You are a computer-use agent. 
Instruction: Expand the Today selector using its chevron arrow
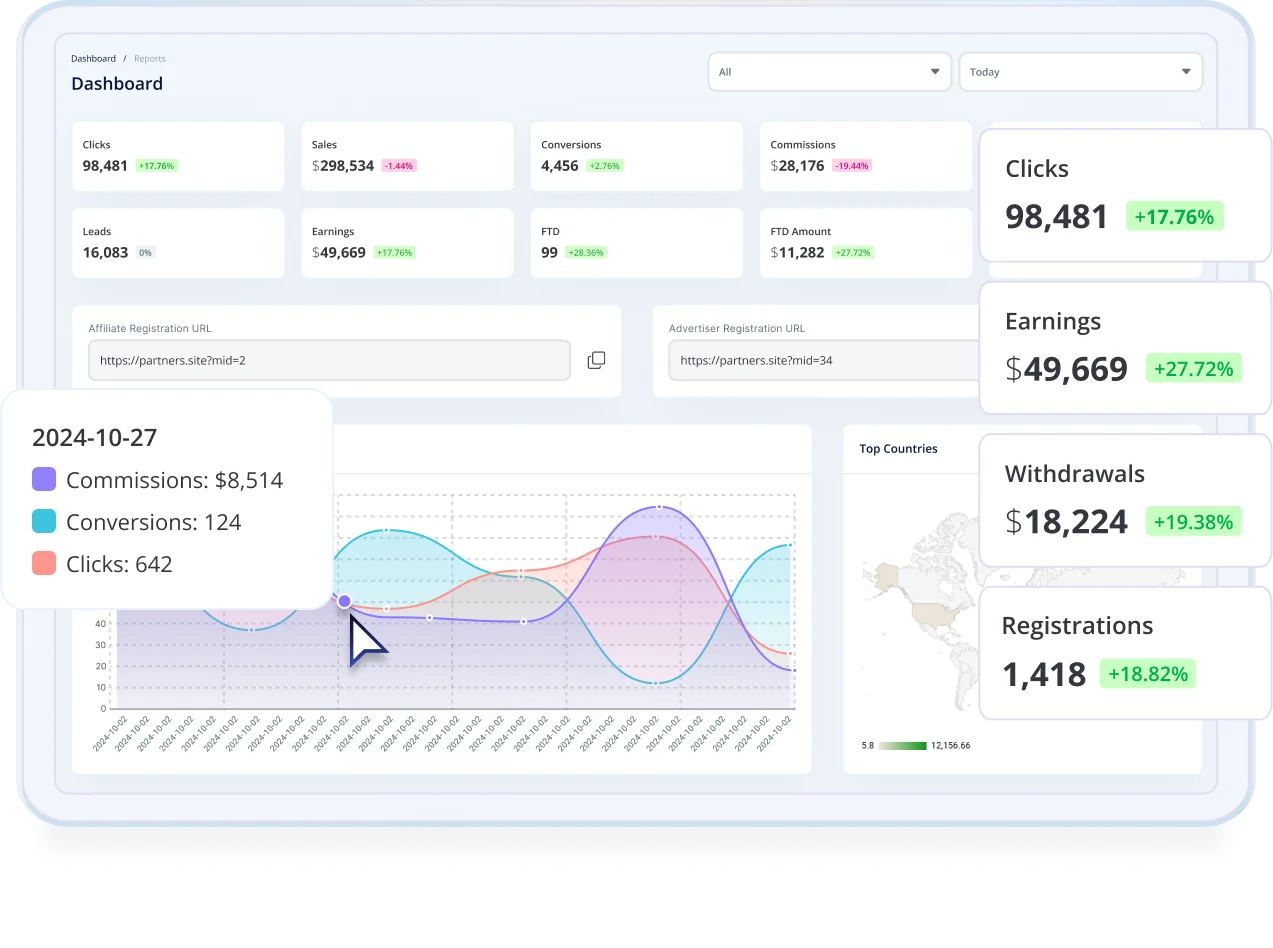pyautogui.click(x=1186, y=71)
